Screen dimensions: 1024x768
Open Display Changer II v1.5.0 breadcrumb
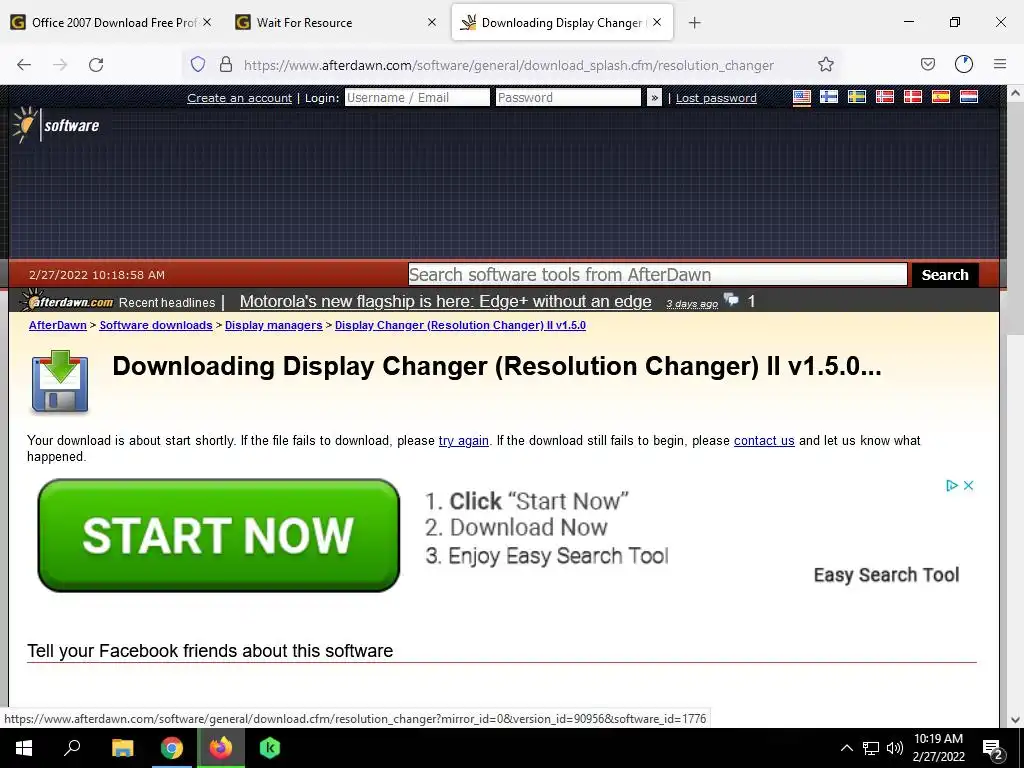point(460,325)
